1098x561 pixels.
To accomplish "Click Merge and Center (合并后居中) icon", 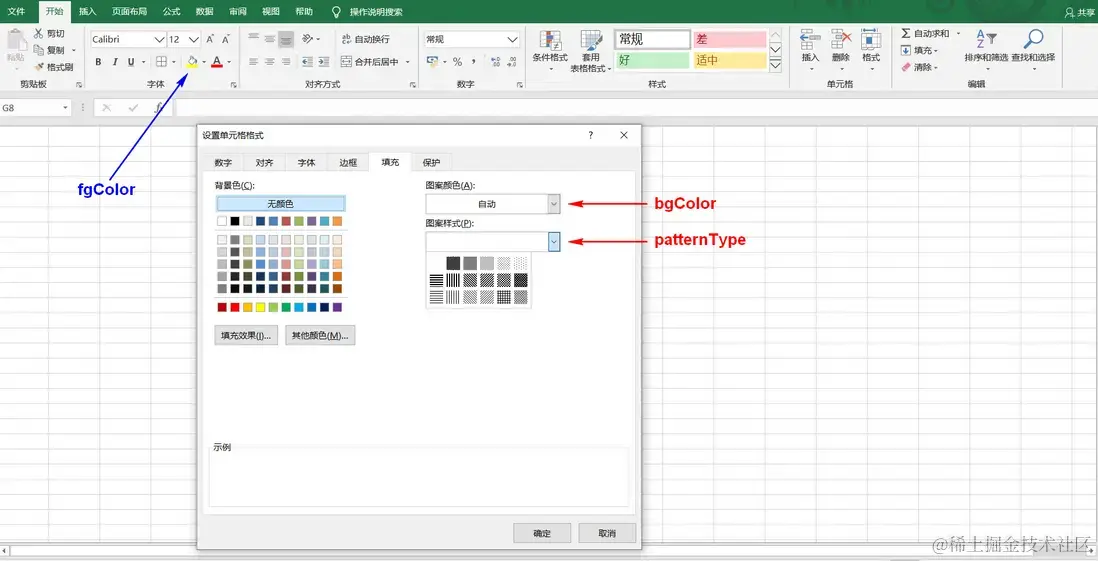I will tap(347, 62).
